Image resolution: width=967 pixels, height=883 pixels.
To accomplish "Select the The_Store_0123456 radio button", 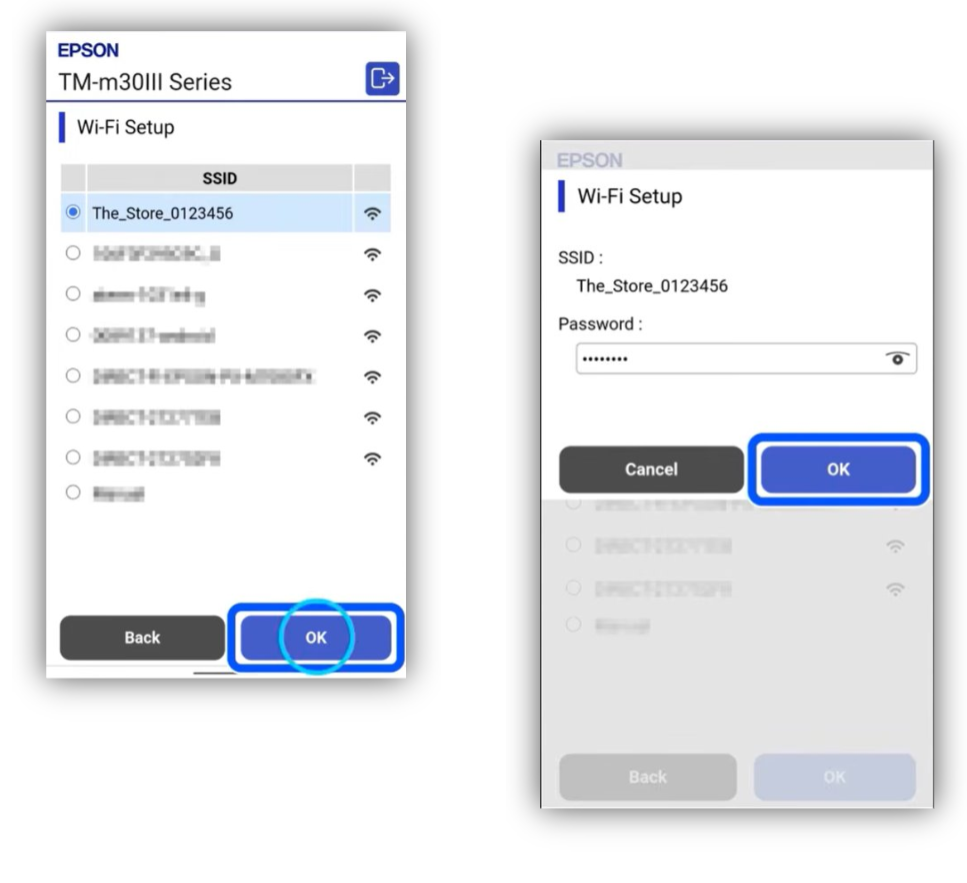I will tap(73, 212).
